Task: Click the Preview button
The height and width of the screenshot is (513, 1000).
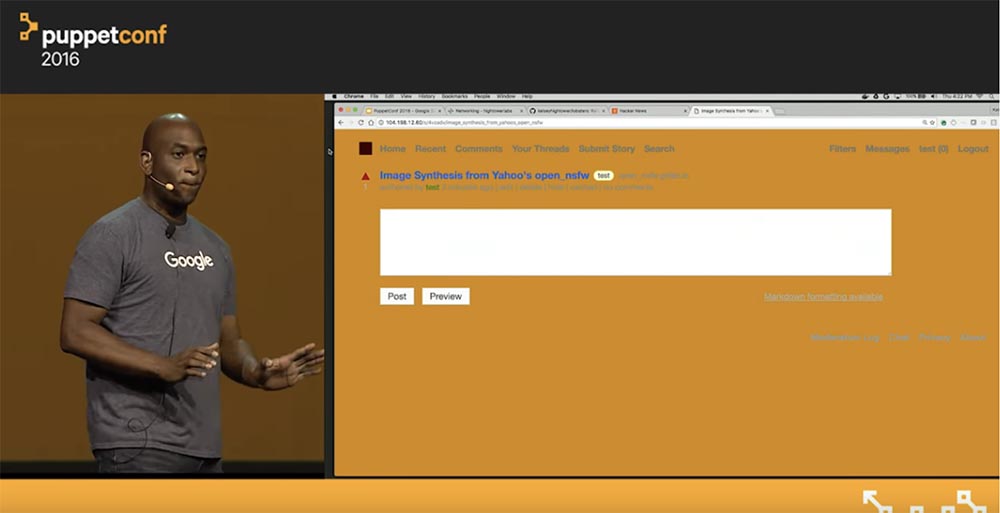Action: pos(446,296)
